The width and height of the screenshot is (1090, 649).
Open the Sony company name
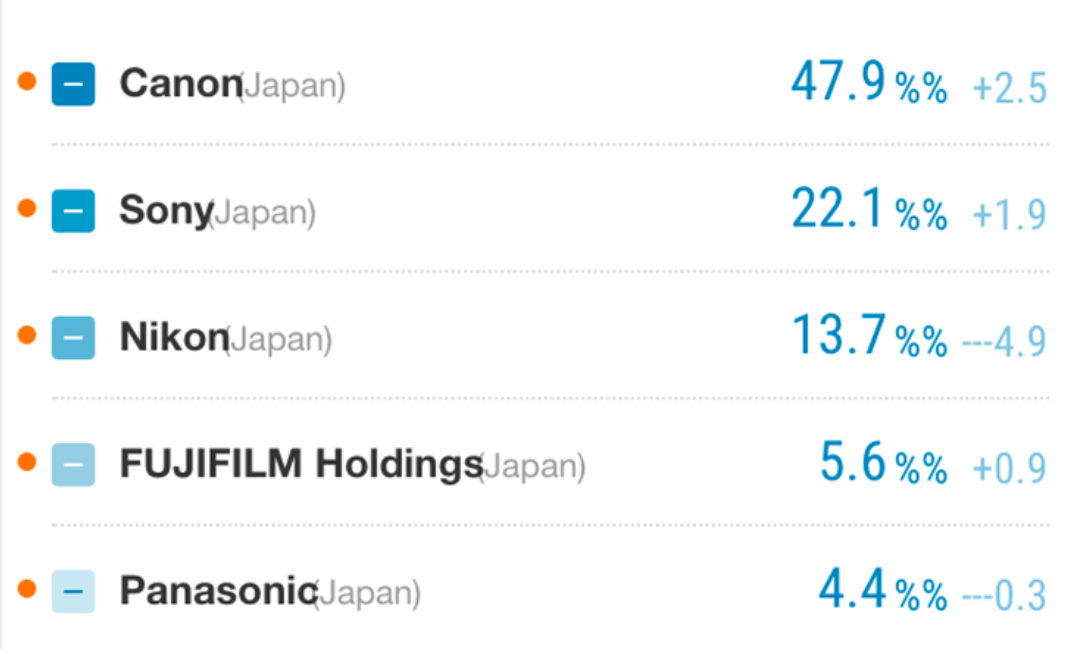click(165, 211)
